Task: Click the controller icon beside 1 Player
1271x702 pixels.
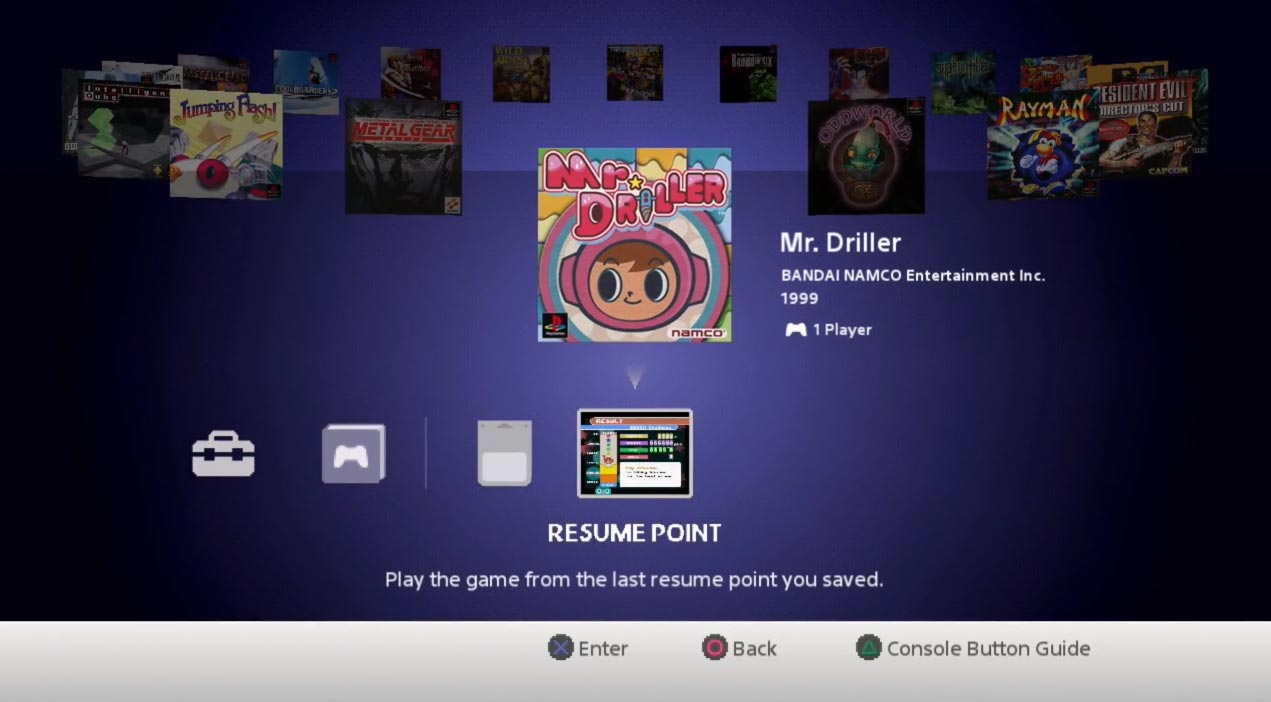Action: [795, 329]
